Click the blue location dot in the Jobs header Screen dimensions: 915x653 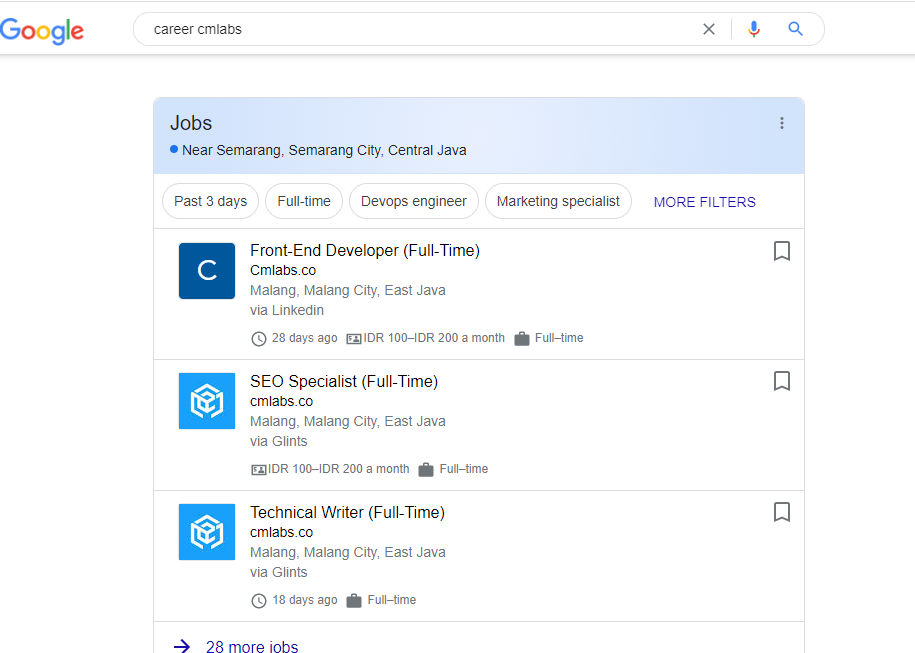(x=174, y=149)
